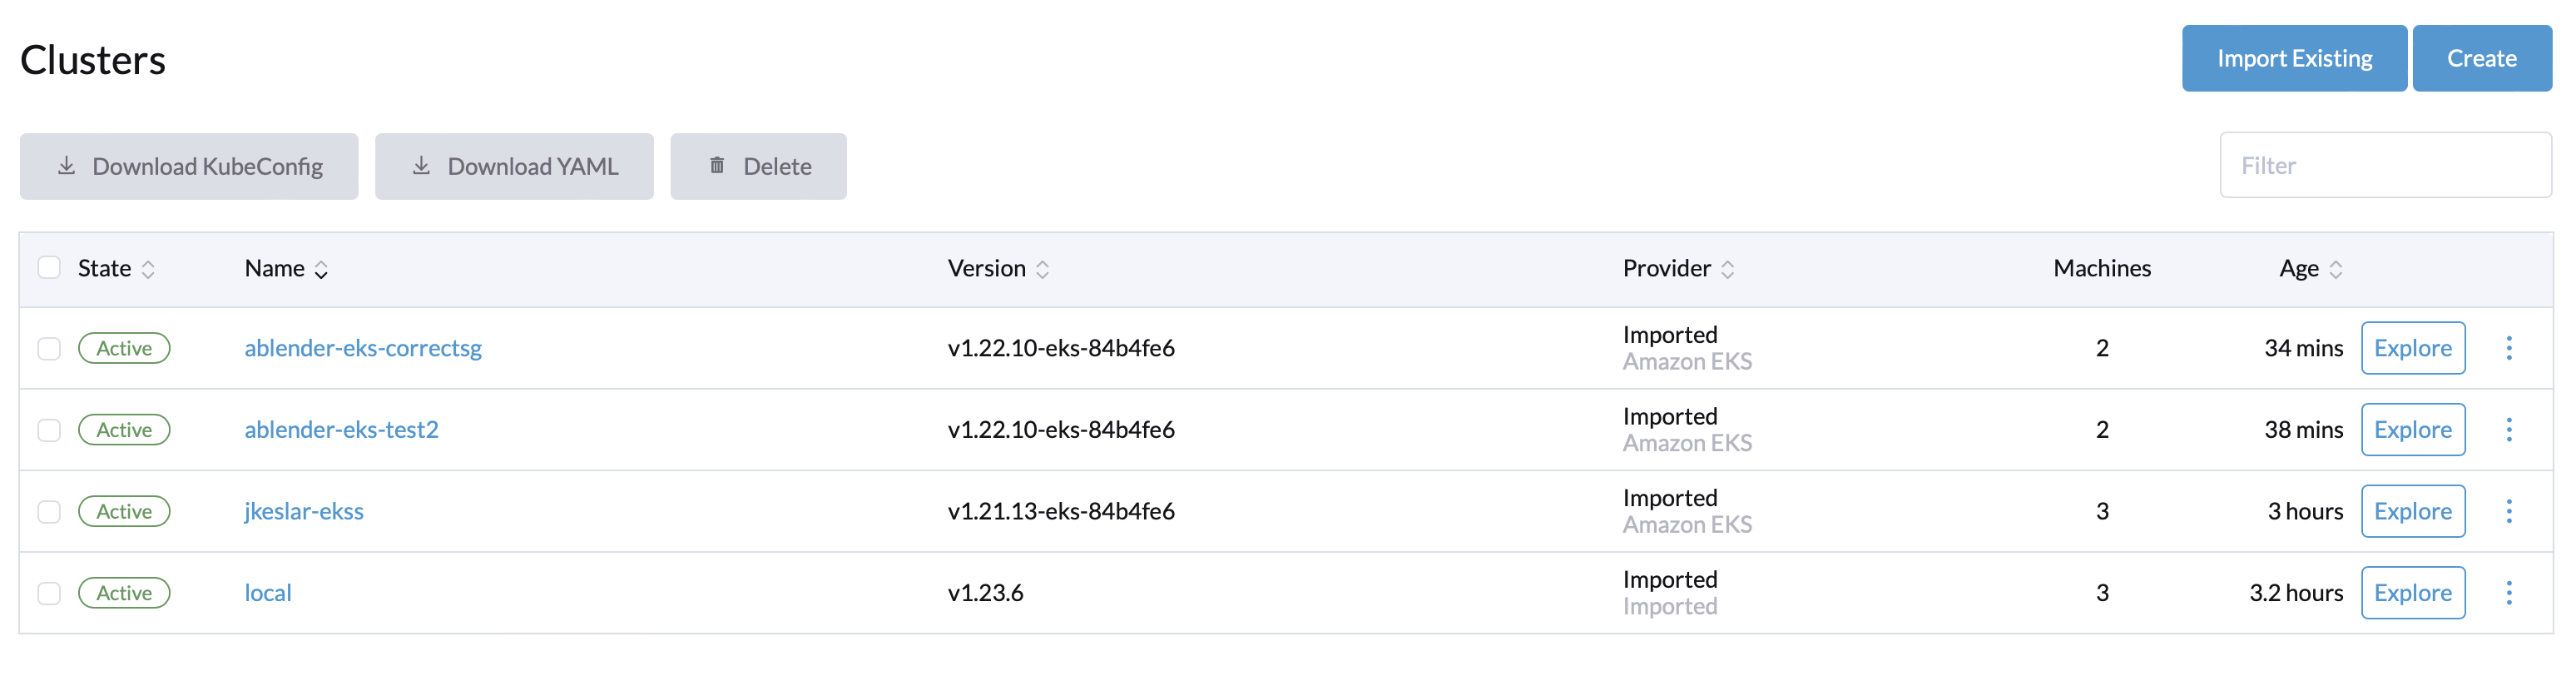Click the download icon on Download YAML

[x=421, y=166]
